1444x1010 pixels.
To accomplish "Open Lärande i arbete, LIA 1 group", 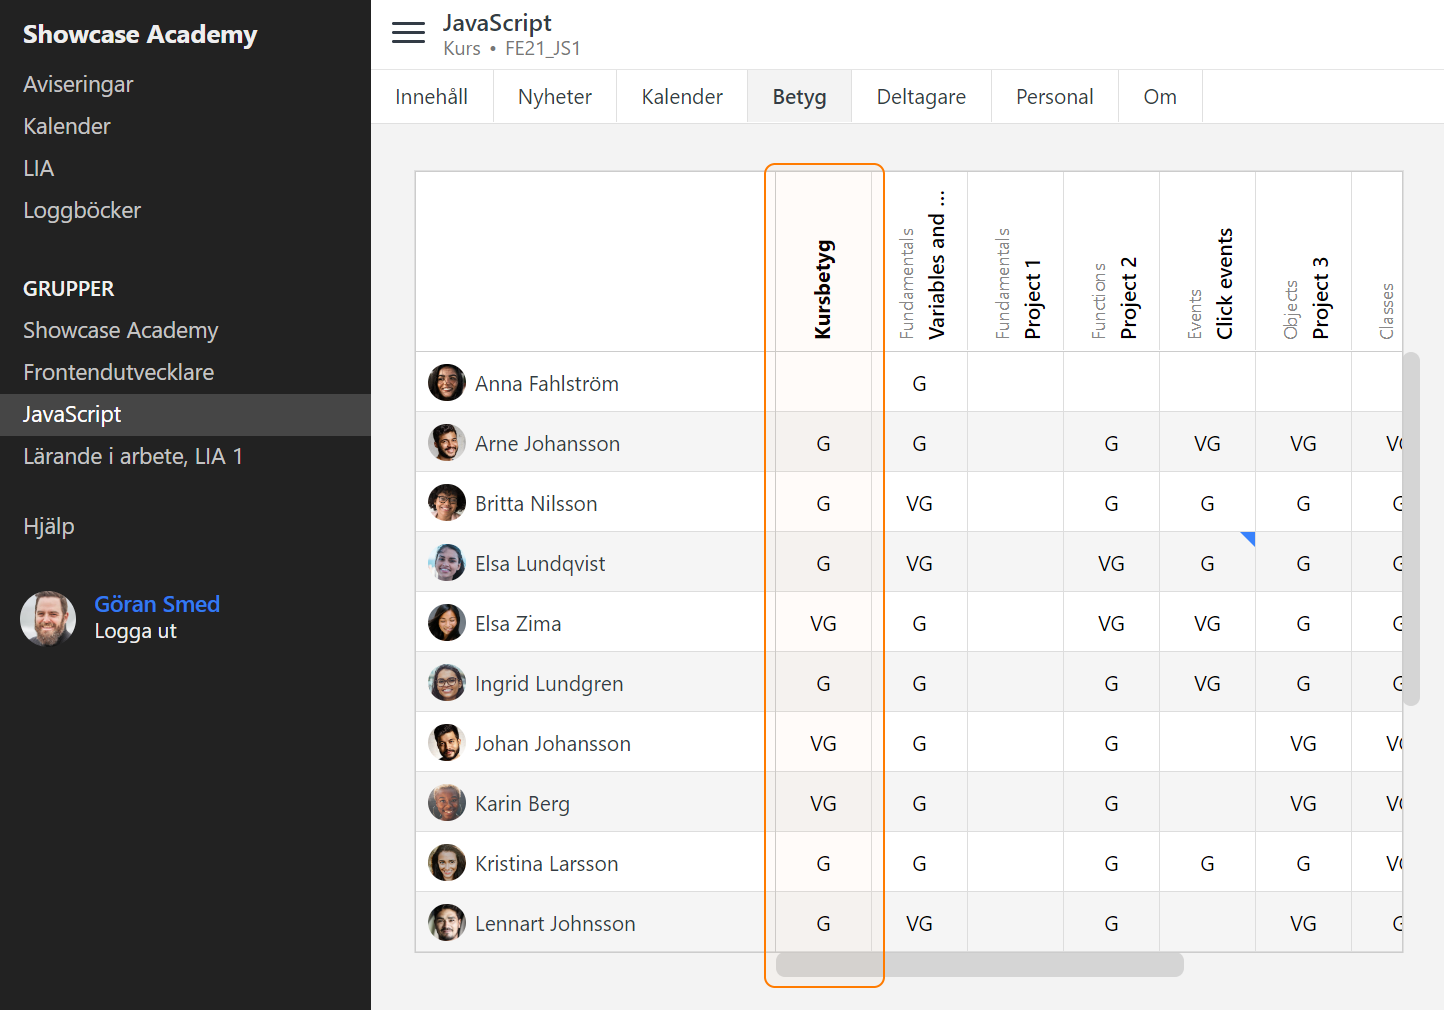I will (133, 456).
